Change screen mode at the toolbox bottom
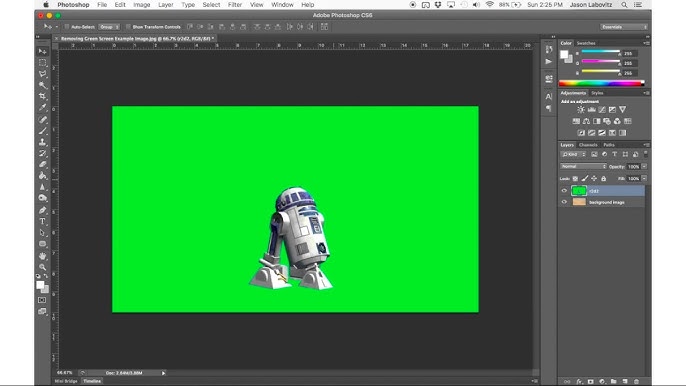 [x=42, y=312]
